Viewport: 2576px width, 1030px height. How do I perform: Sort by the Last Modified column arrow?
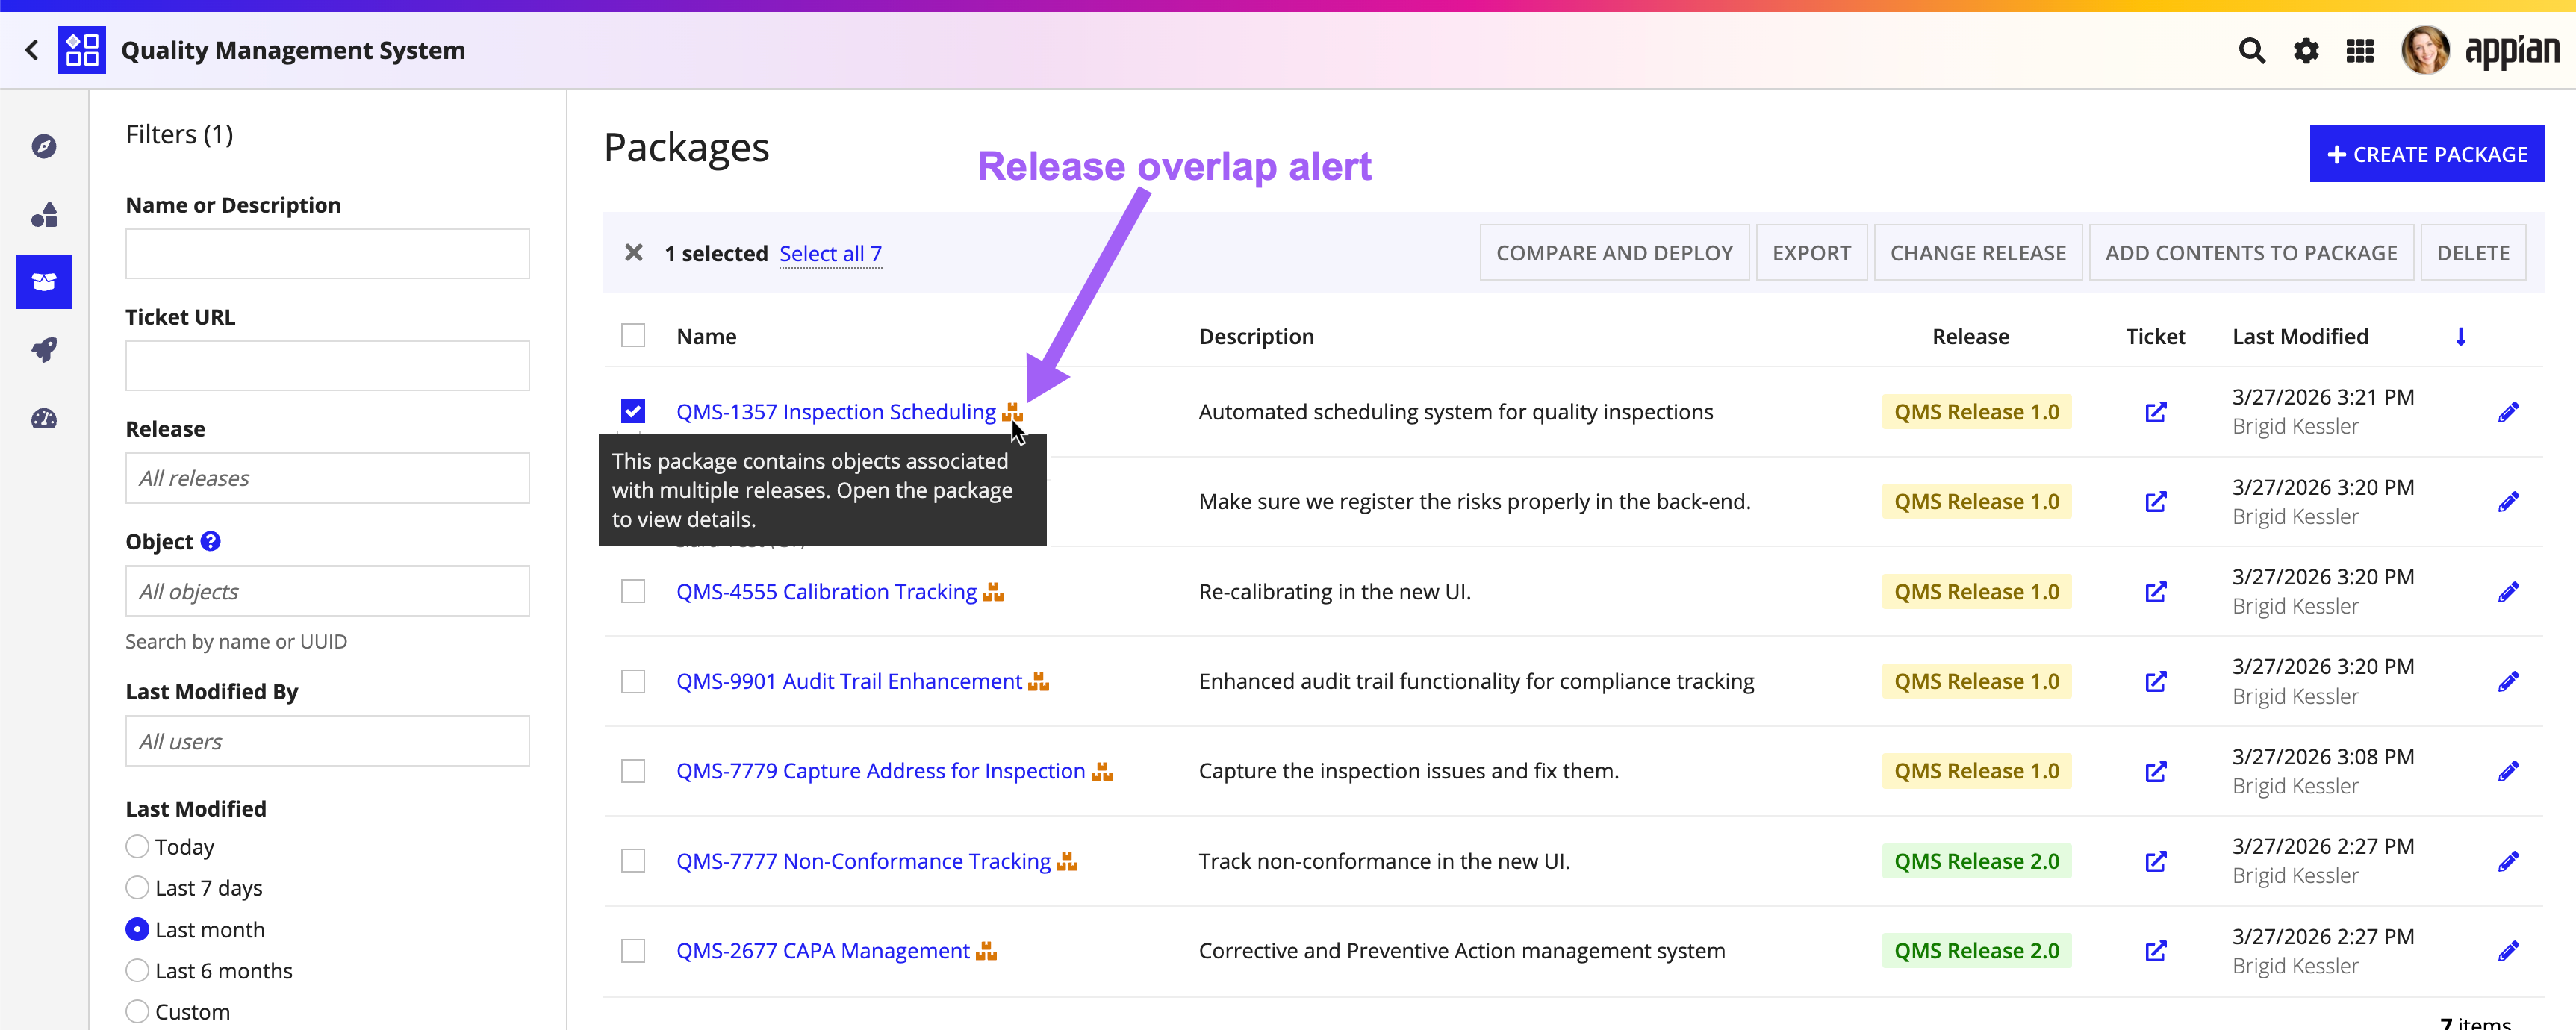point(2461,337)
